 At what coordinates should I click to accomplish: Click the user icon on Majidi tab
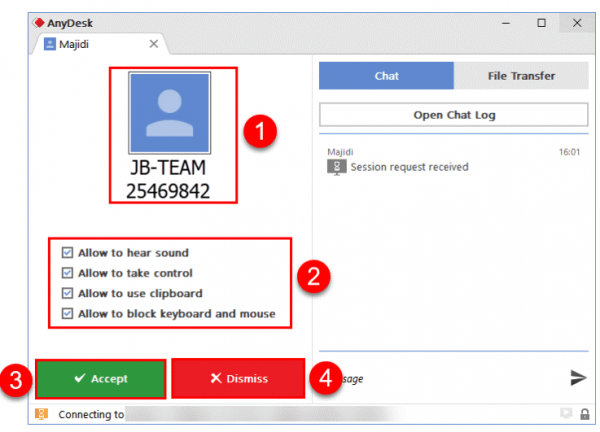[50, 44]
